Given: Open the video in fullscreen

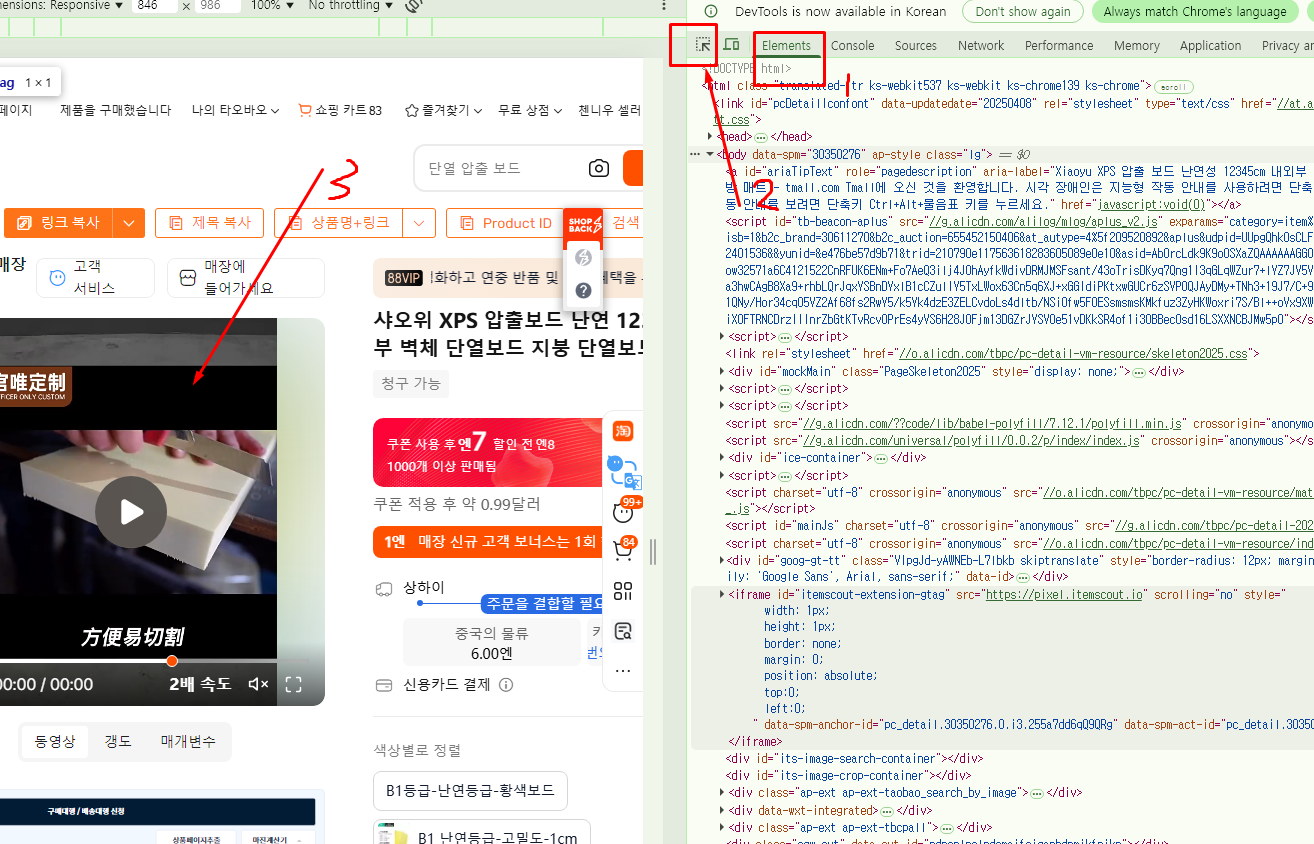Looking at the screenshot, I should pyautogui.click(x=293, y=684).
